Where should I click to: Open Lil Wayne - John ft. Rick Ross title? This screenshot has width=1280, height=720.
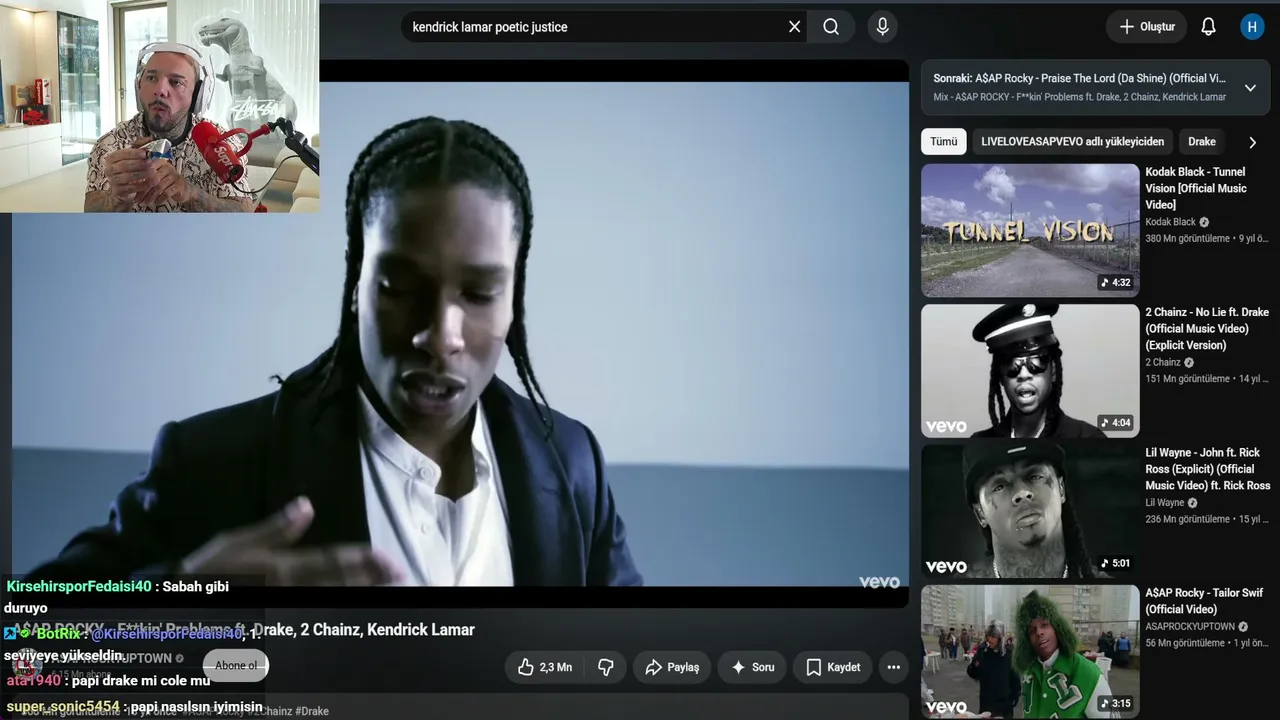1208,469
